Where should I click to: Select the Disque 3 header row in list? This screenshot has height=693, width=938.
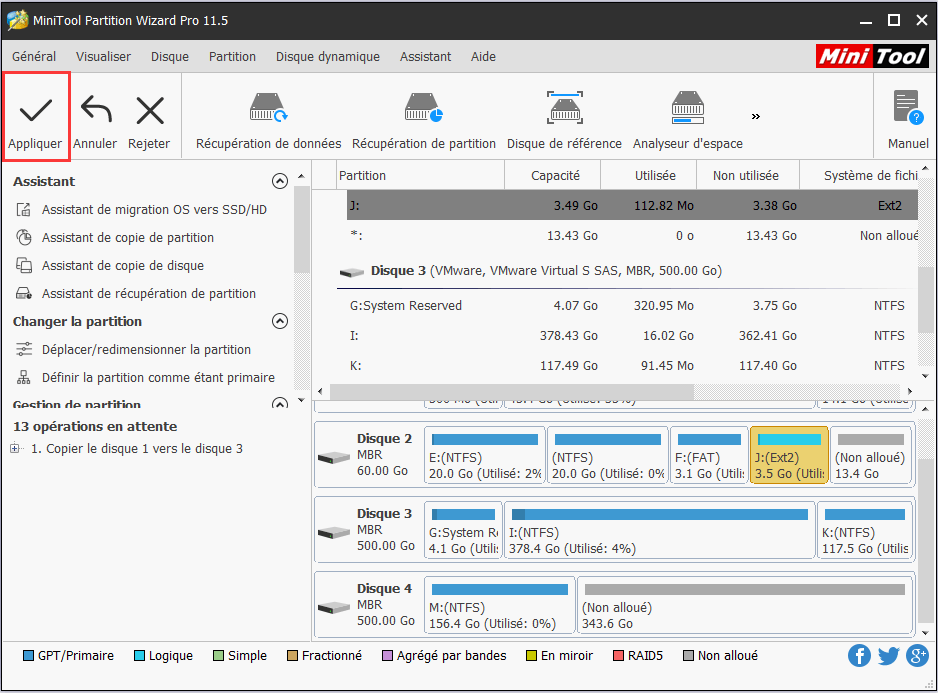[627, 270]
